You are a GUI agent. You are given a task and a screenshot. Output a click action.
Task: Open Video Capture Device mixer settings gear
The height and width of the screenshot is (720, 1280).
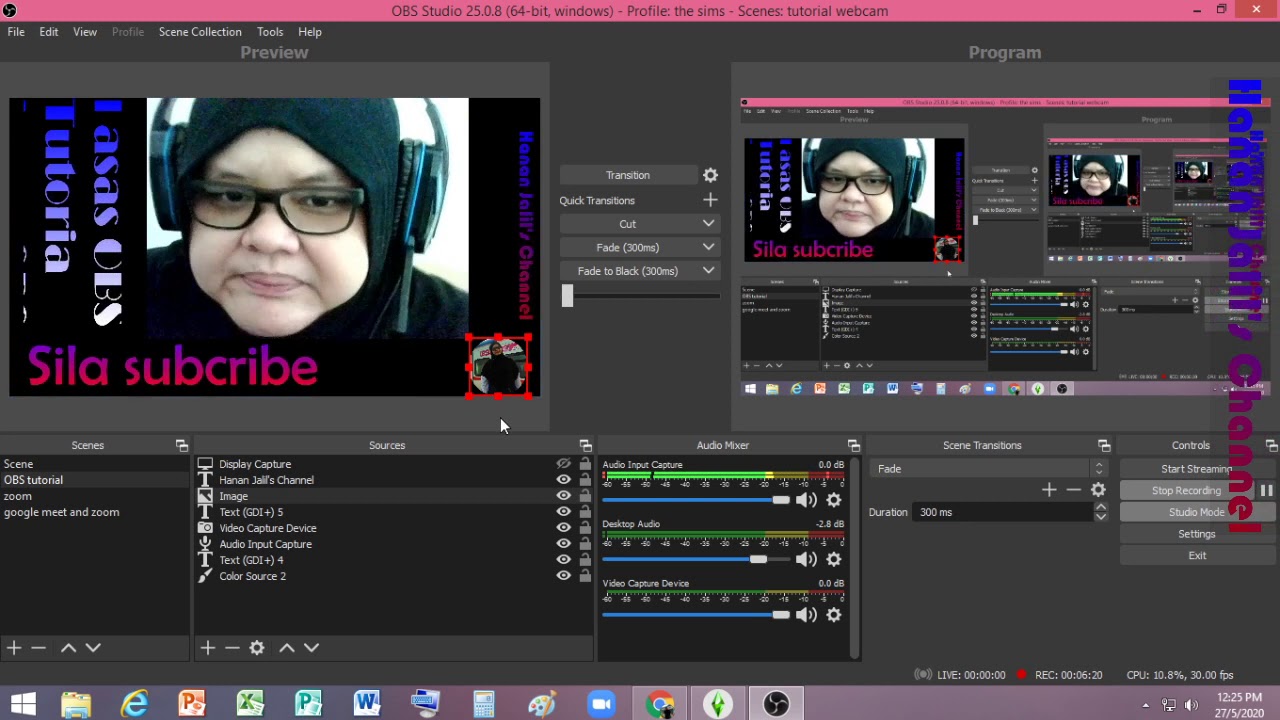pyautogui.click(x=834, y=615)
